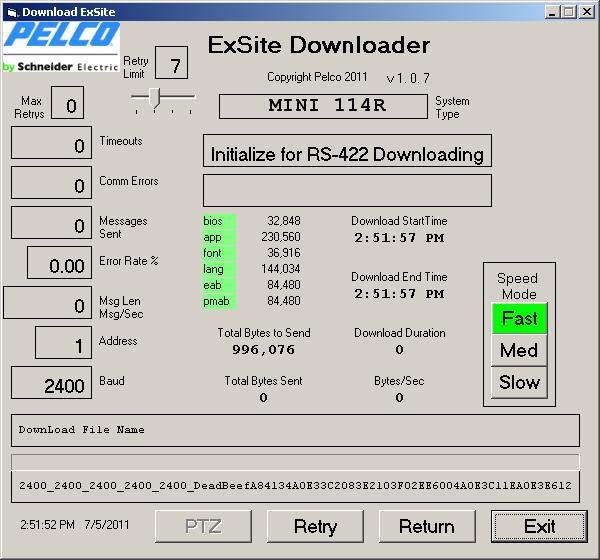This screenshot has width=600, height=560.
Task: Click the Timeouts counter field
Action: pyautogui.click(x=52, y=142)
